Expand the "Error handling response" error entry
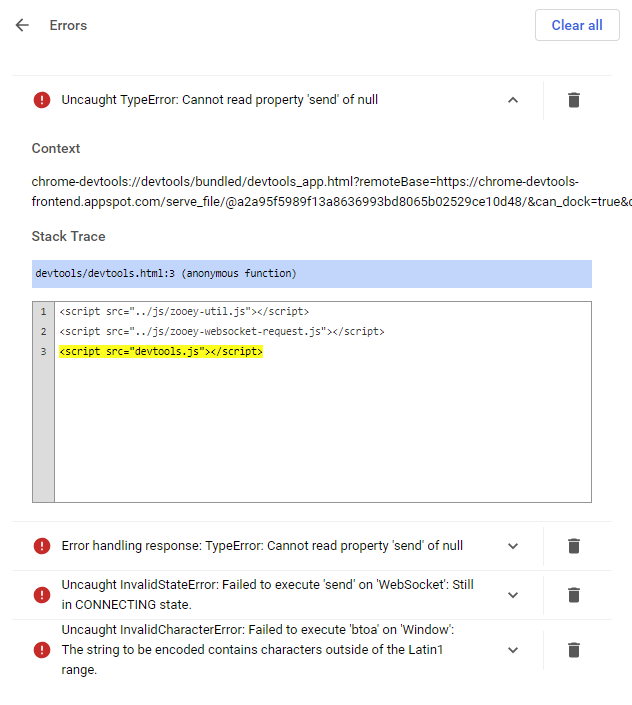The width and height of the screenshot is (632, 705). [512, 546]
